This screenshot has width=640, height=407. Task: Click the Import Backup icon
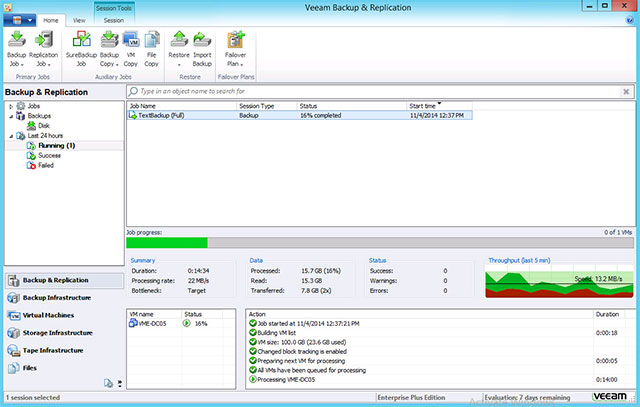(201, 42)
